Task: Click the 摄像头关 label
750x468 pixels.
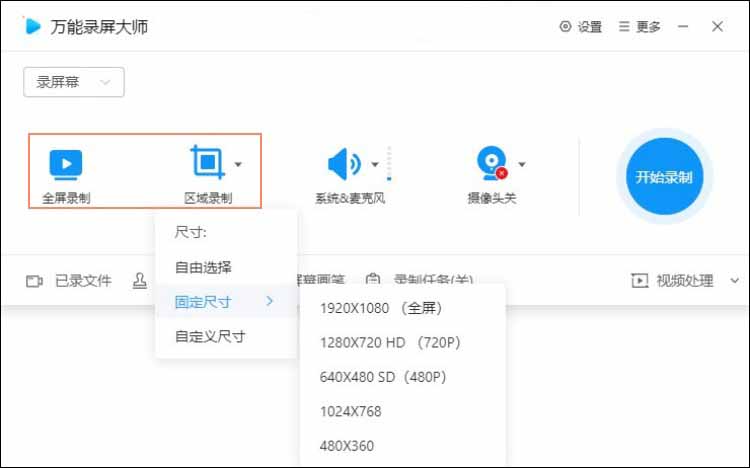Action: [492, 198]
